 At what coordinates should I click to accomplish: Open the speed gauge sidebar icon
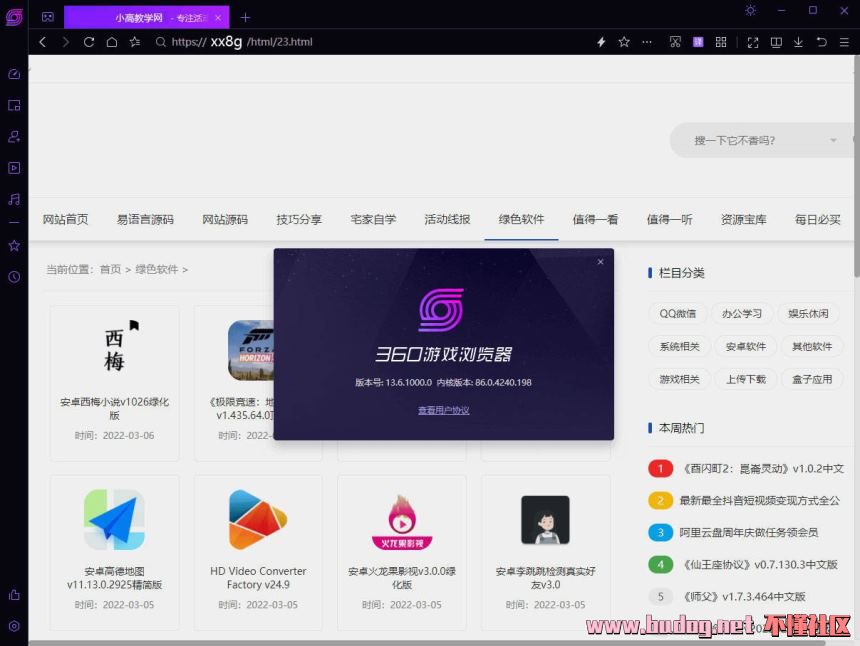coord(14,74)
